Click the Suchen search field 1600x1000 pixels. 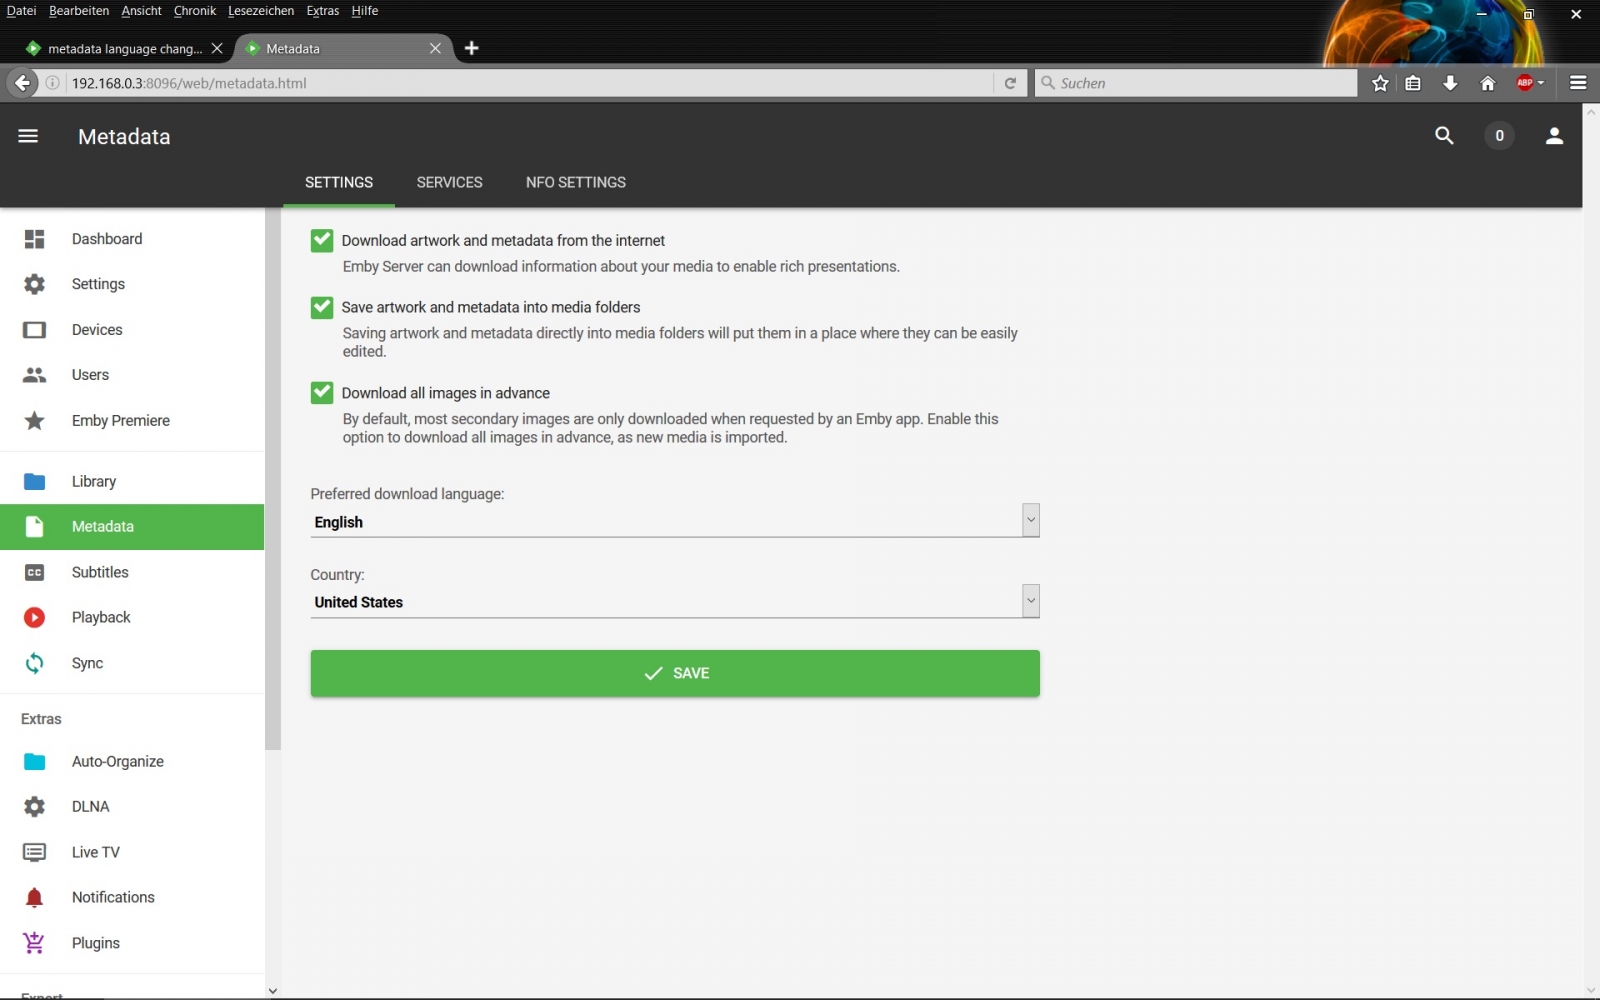pos(1195,83)
